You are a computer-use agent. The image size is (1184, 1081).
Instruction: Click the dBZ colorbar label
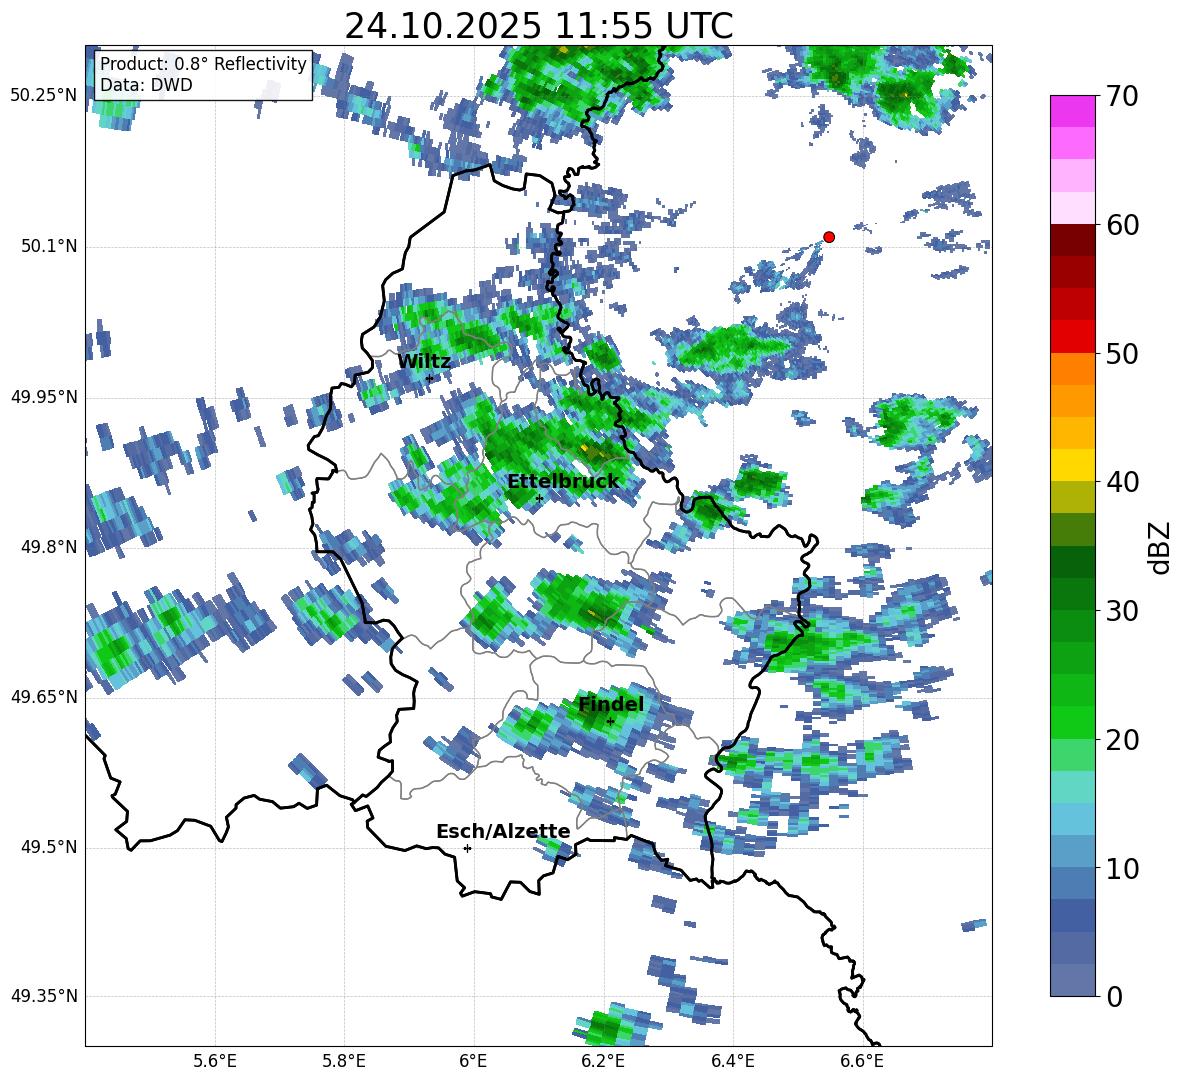click(x=1158, y=547)
